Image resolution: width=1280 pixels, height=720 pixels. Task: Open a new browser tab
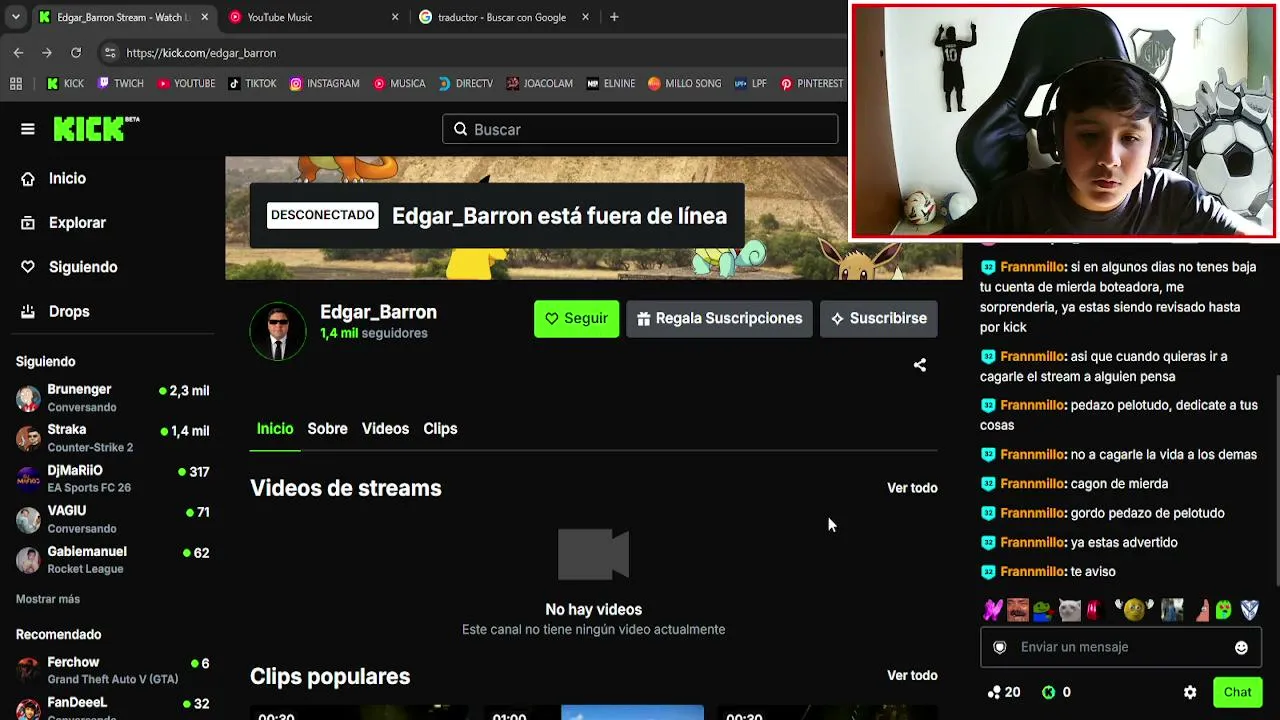coord(614,17)
